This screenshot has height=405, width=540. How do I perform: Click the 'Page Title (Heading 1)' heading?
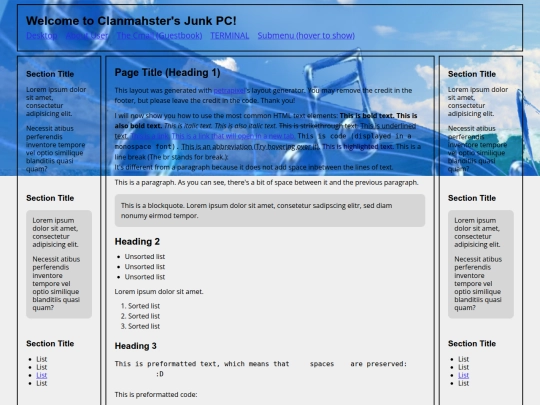tap(167, 72)
